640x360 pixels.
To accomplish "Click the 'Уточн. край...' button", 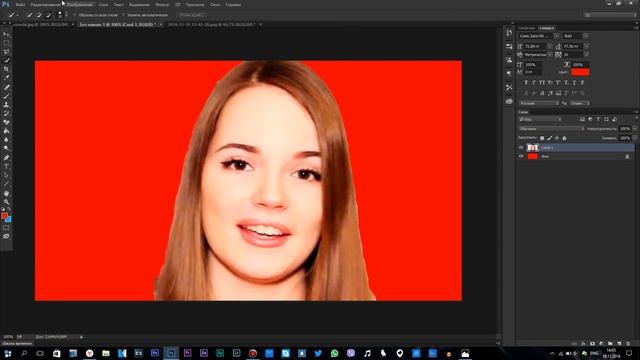I will coord(191,15).
